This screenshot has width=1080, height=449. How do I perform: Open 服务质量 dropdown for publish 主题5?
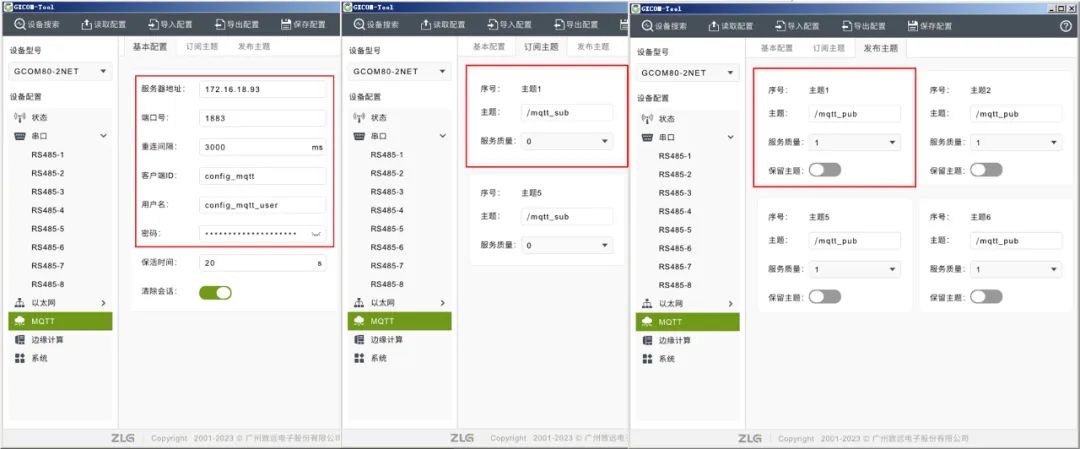tap(855, 269)
